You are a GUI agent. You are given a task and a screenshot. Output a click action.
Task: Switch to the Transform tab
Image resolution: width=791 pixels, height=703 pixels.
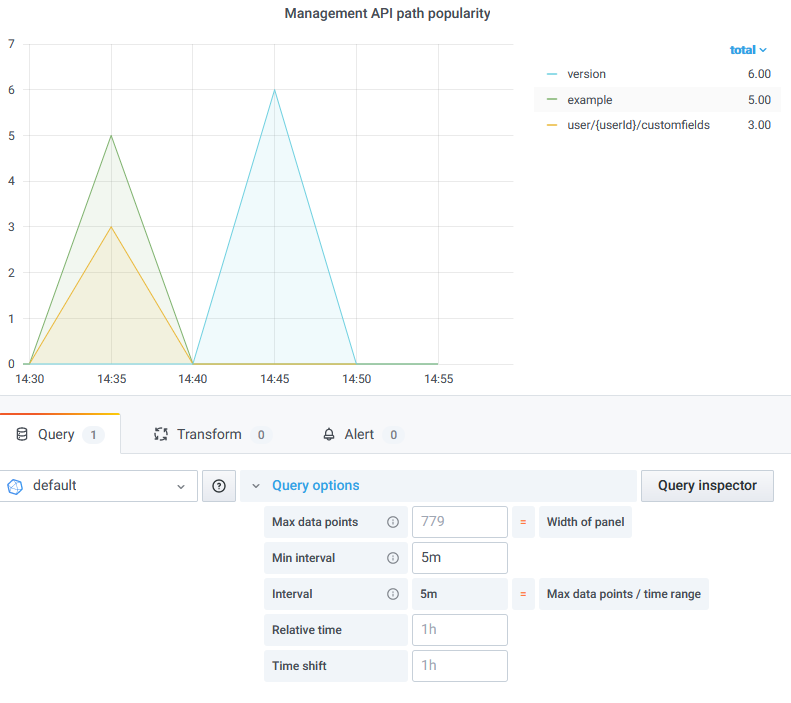pyautogui.click(x=209, y=435)
